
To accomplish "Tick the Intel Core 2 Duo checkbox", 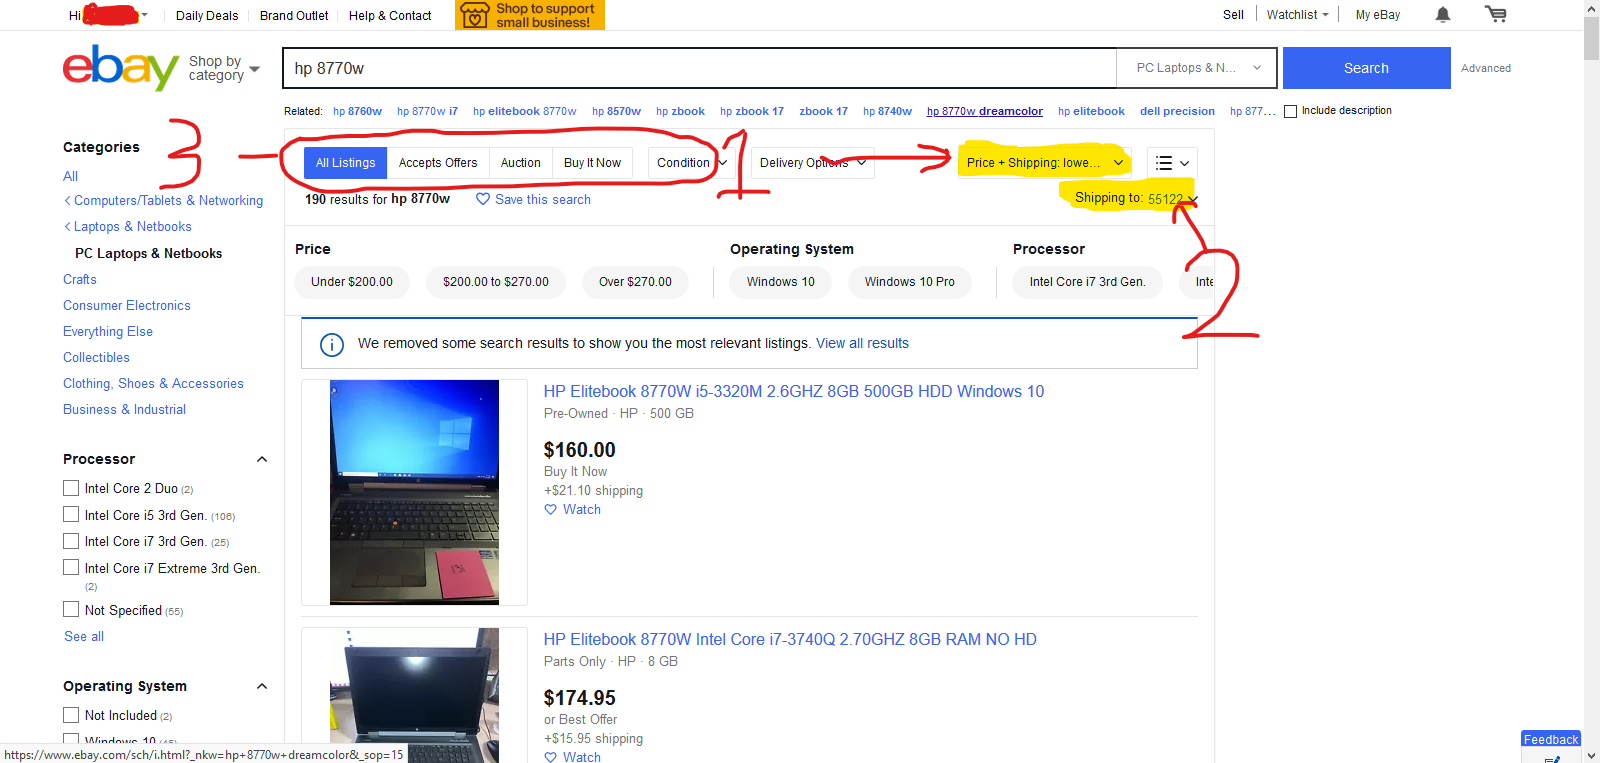I will pyautogui.click(x=71, y=488).
